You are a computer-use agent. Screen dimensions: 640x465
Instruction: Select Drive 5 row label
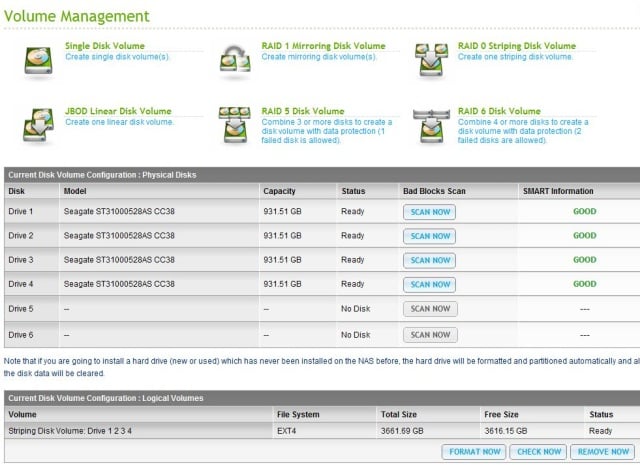click(x=21, y=309)
